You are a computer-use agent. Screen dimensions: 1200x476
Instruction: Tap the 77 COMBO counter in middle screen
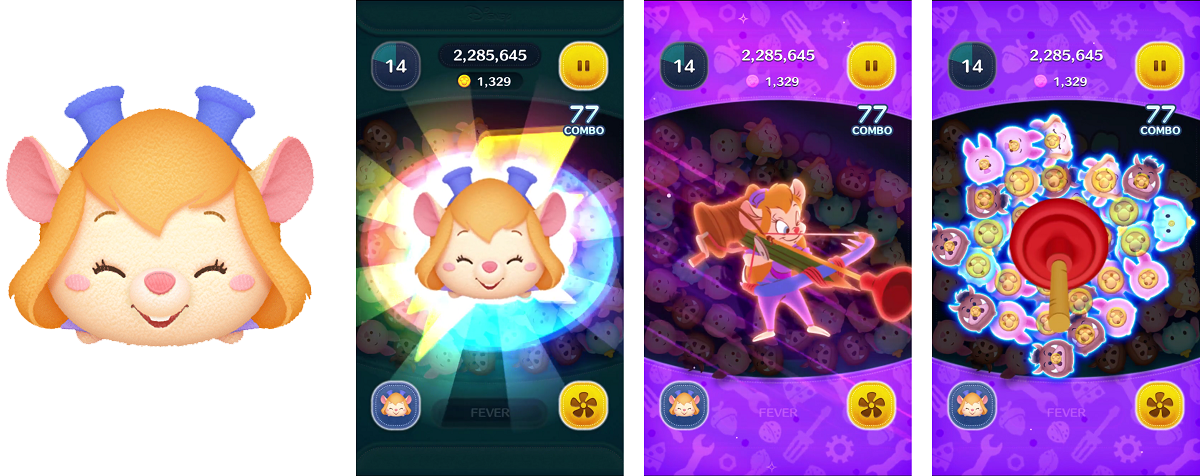[x=873, y=118]
